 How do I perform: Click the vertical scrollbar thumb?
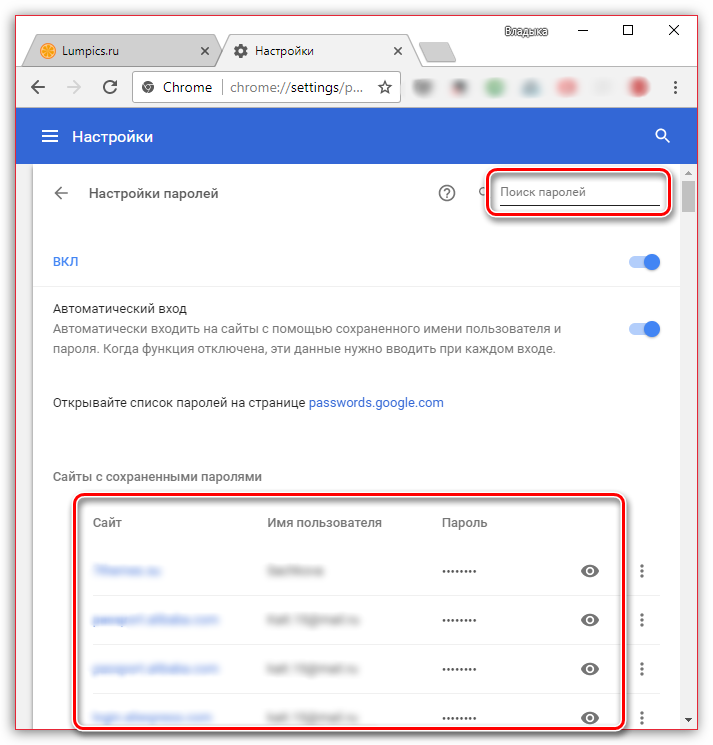(688, 196)
